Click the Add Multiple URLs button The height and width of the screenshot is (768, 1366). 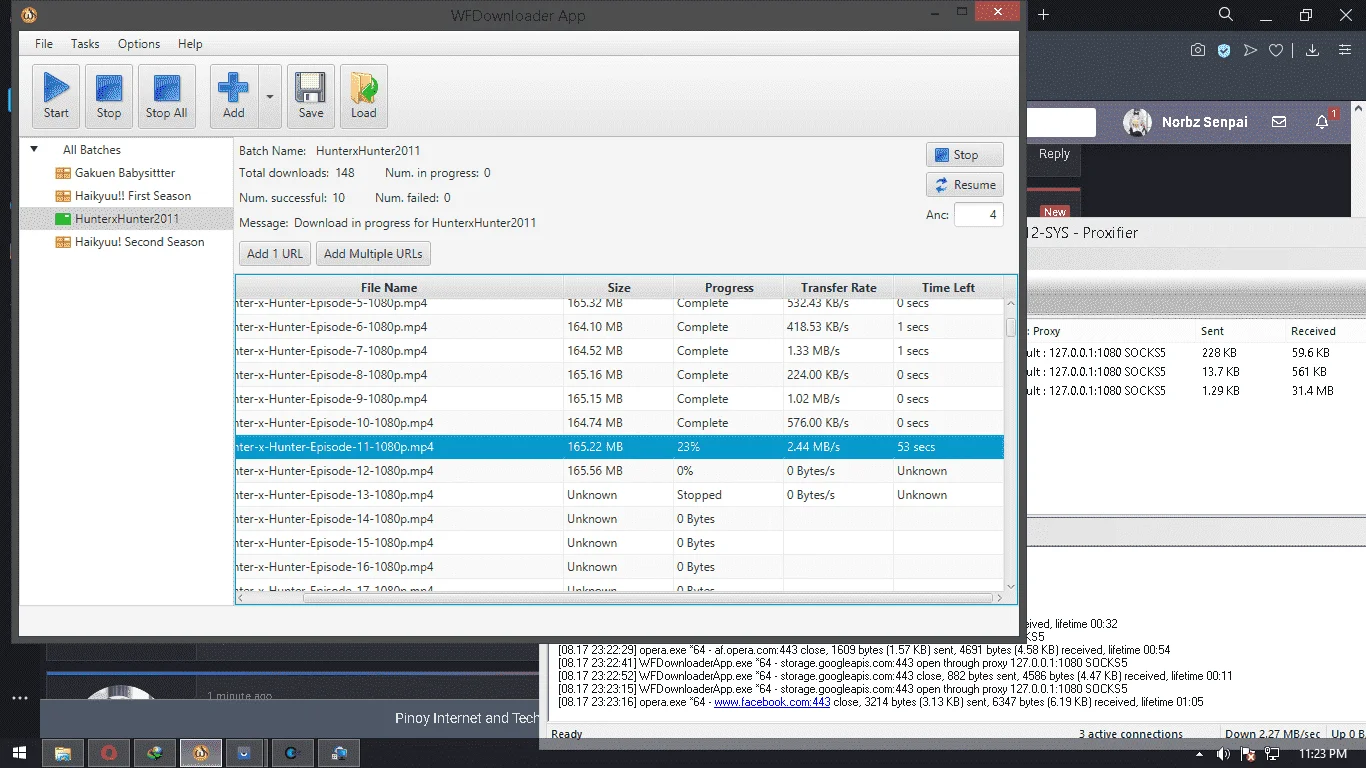click(373, 254)
